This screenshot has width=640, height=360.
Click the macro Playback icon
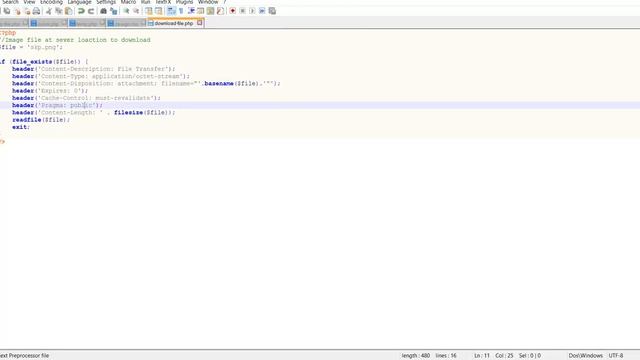(252, 11)
